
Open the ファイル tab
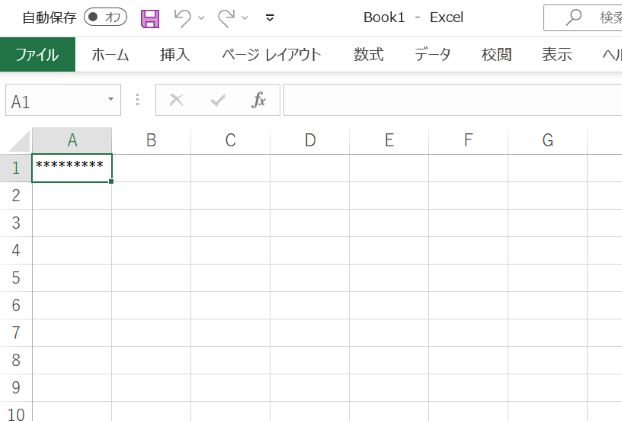[x=37, y=55]
